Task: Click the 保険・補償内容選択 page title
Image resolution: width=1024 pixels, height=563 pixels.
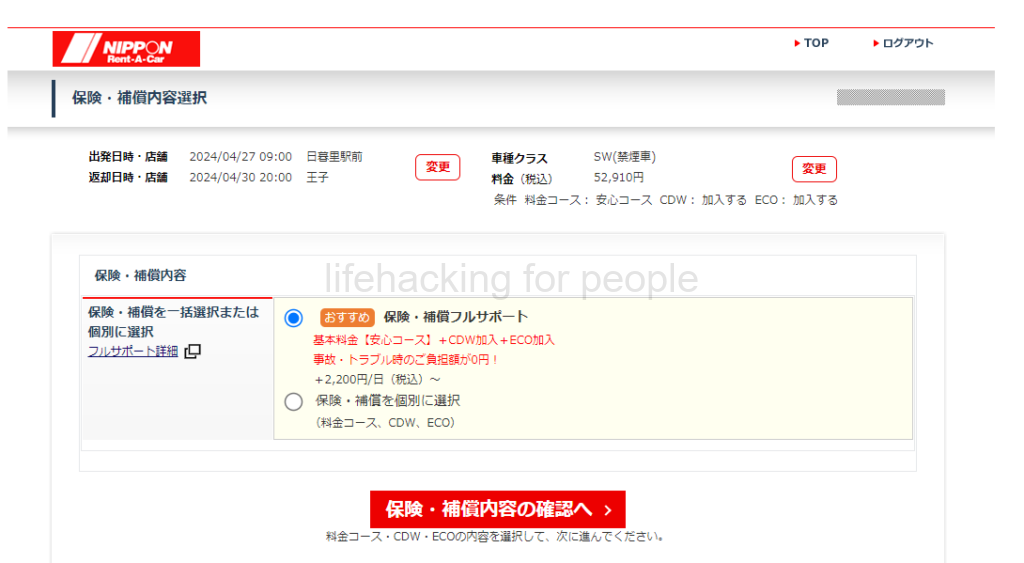Action: 139,98
